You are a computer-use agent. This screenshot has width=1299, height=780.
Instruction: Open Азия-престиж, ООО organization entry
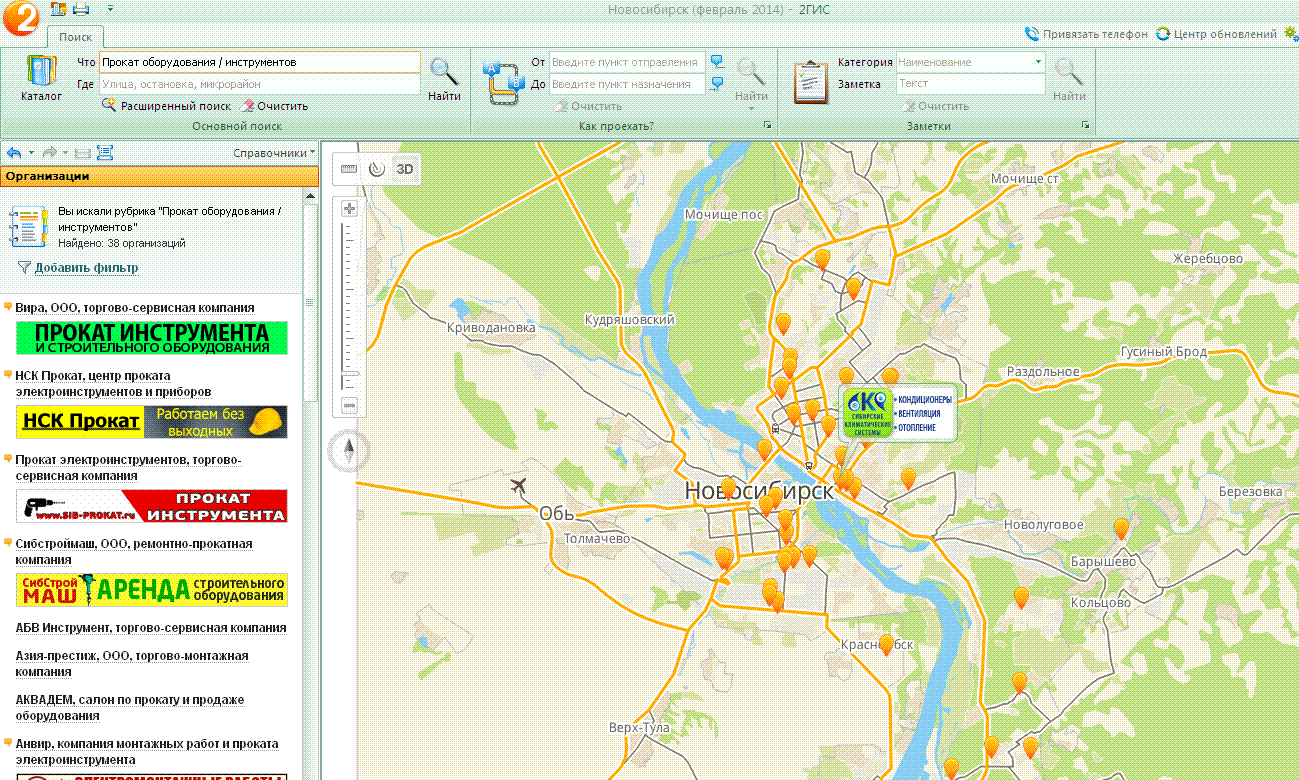tap(132, 664)
